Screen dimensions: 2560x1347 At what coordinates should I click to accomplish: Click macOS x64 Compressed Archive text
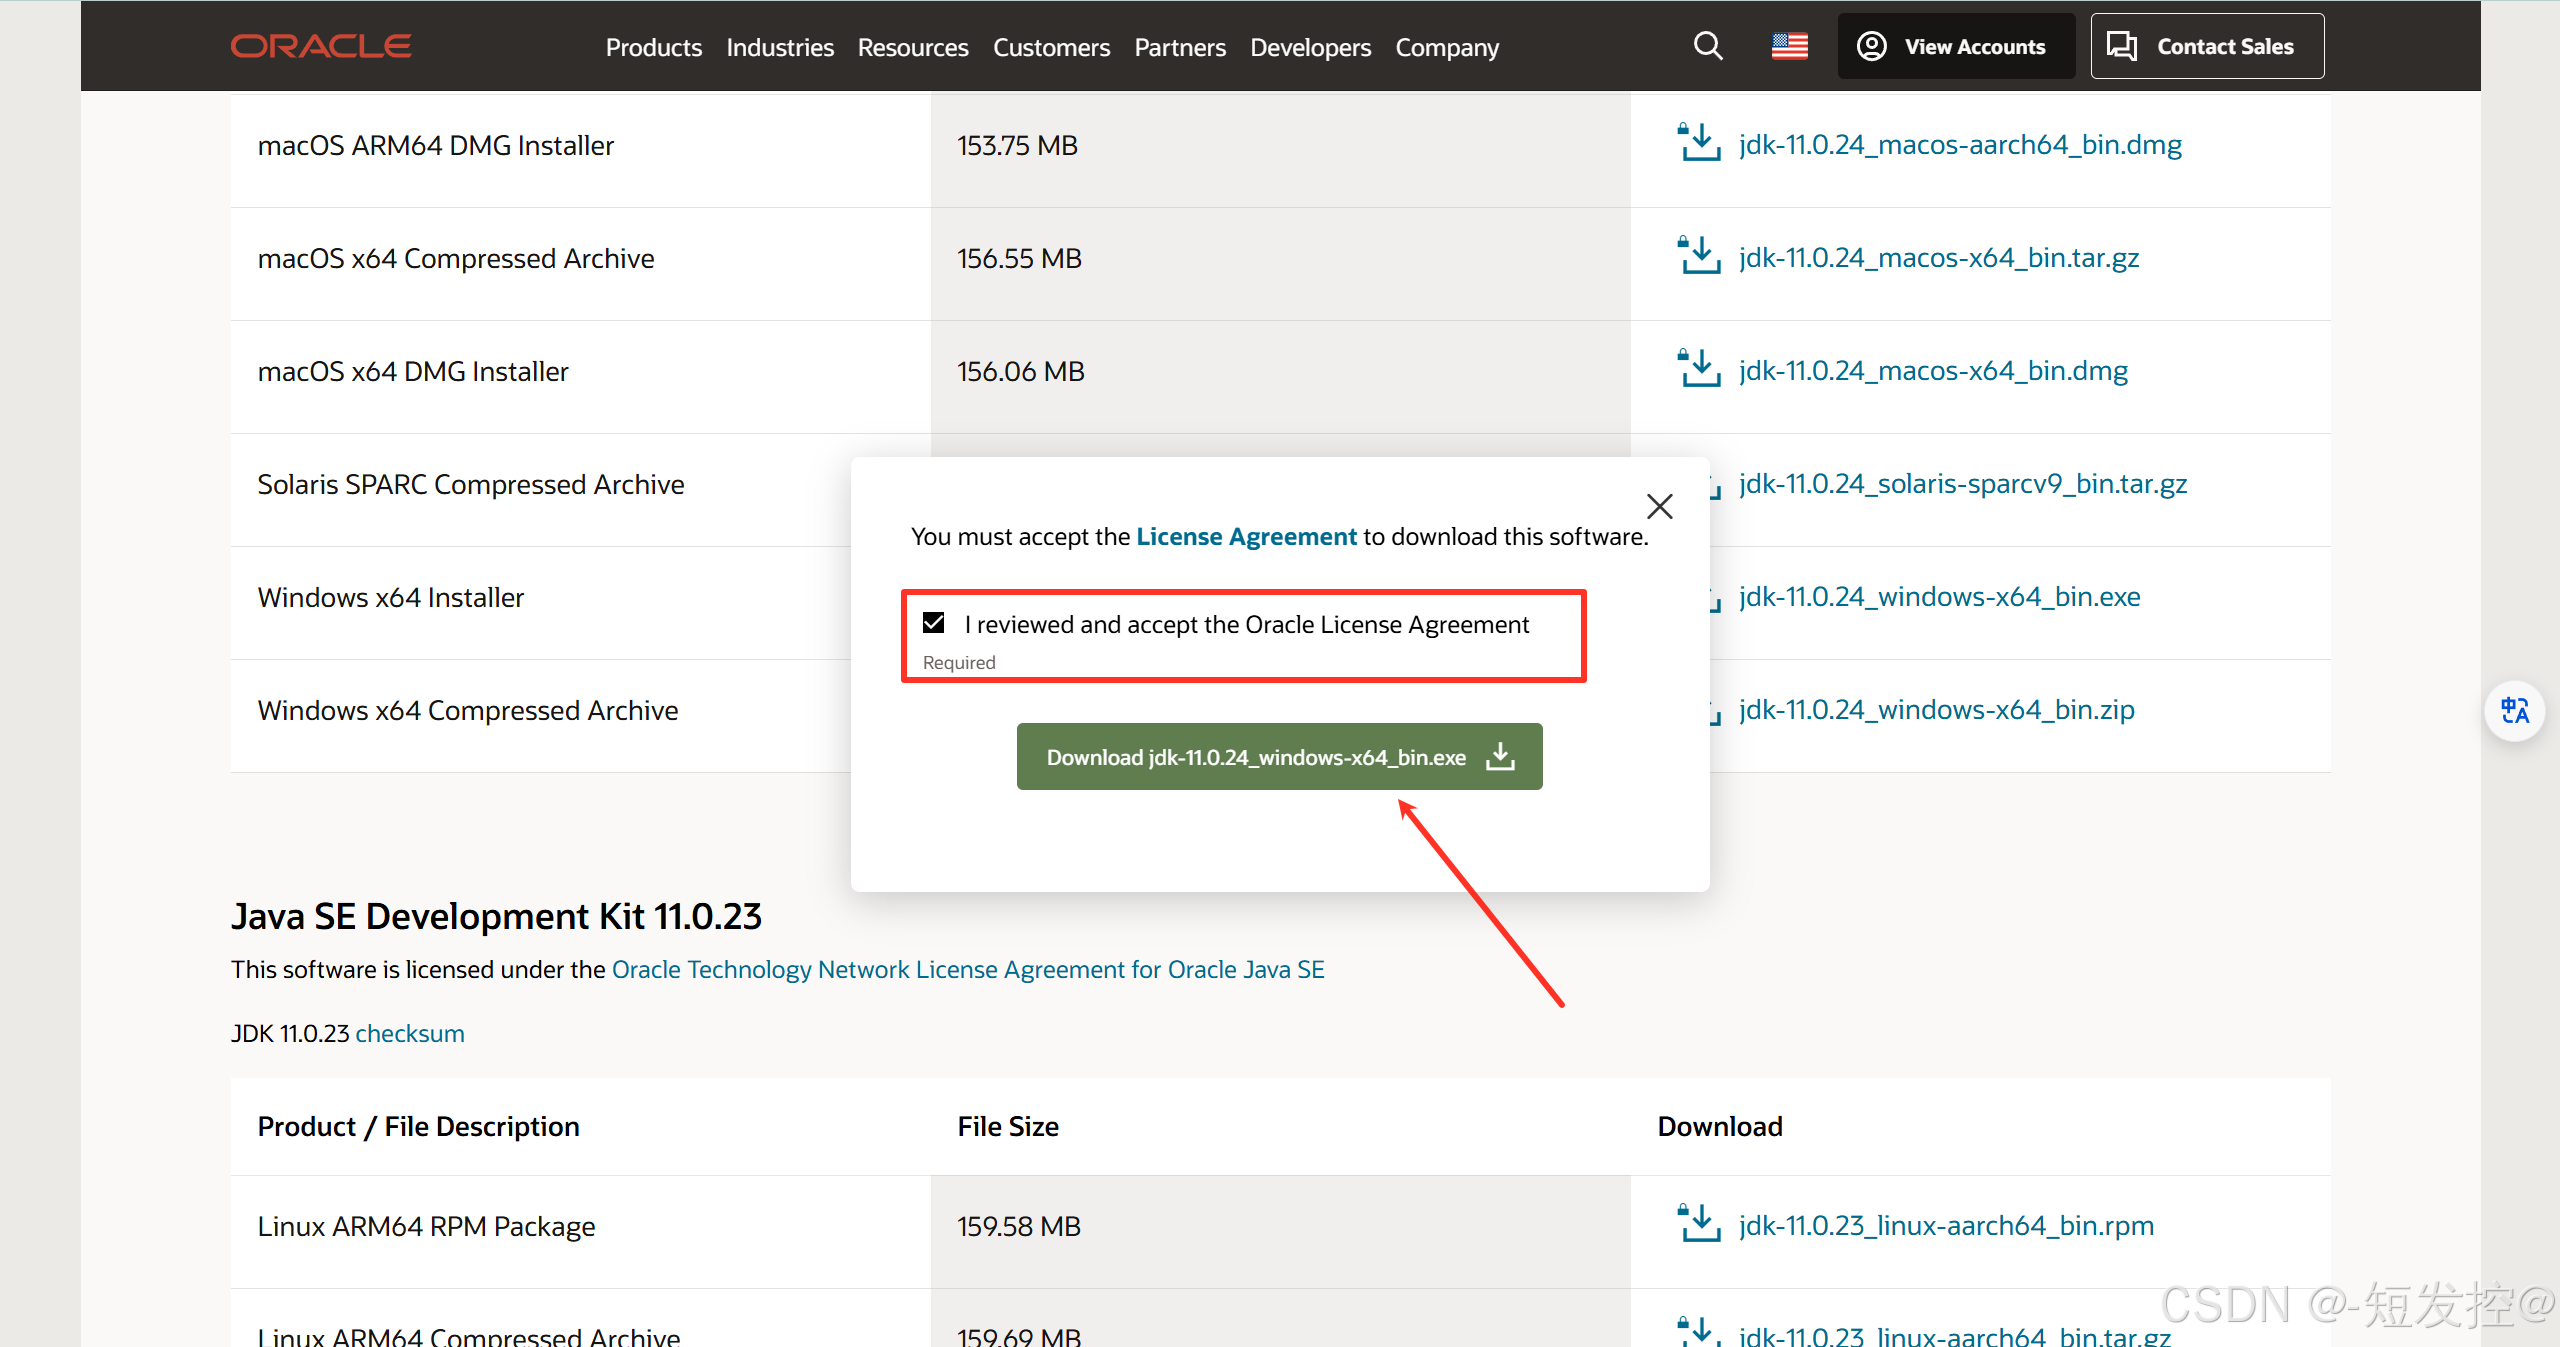(x=456, y=259)
